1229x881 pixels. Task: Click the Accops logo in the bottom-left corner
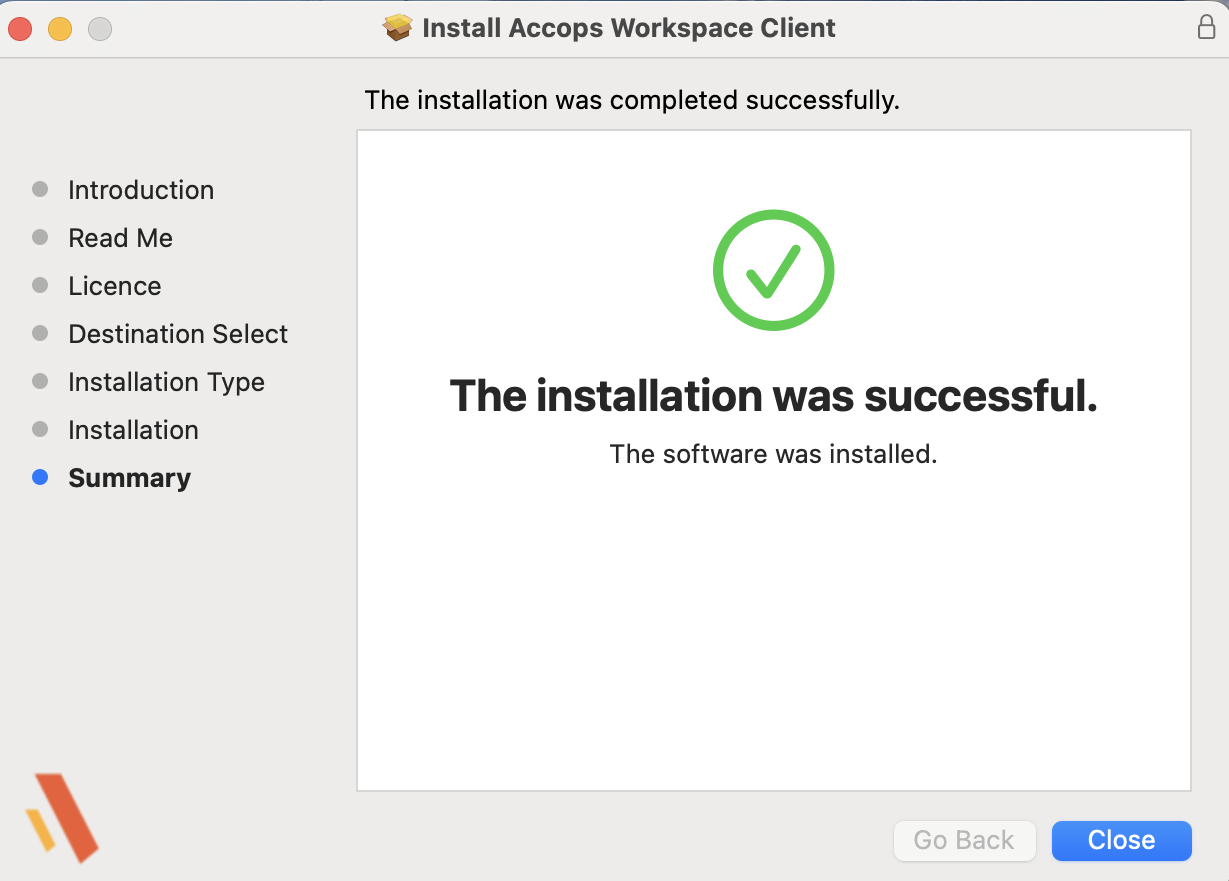tap(62, 817)
